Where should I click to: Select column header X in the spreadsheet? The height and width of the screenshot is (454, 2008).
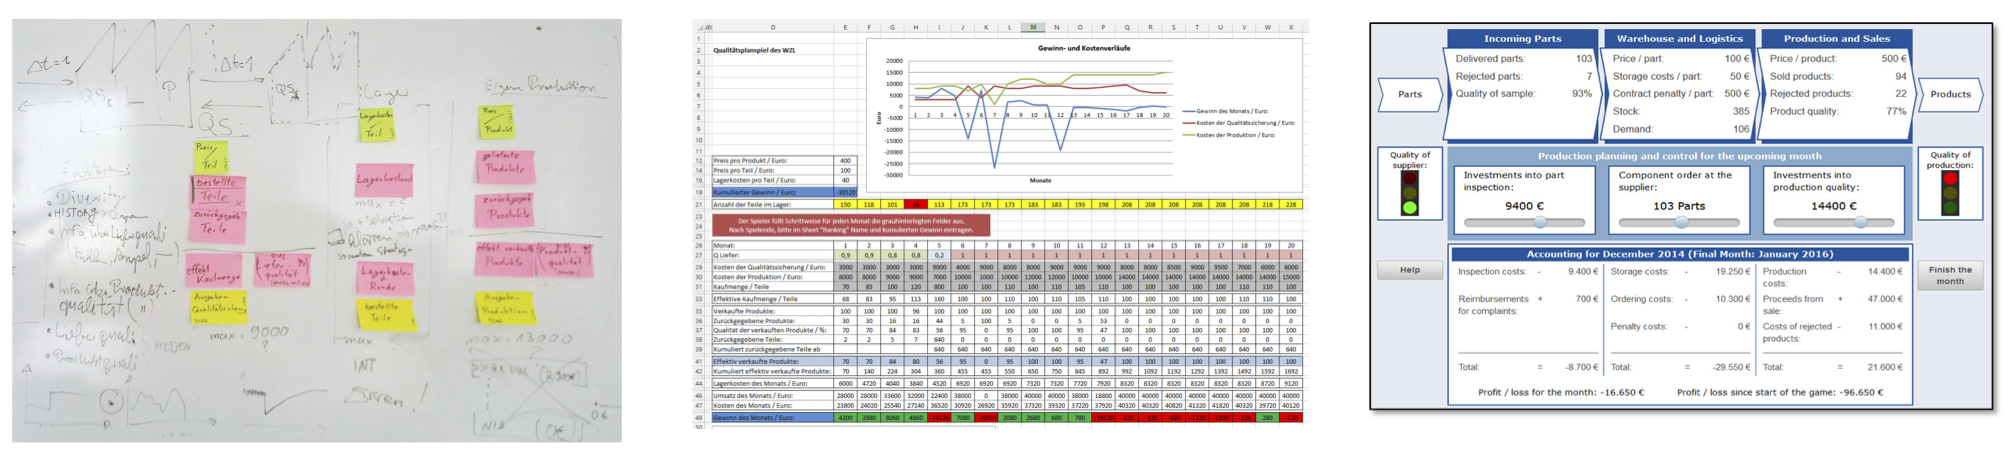1291,27
